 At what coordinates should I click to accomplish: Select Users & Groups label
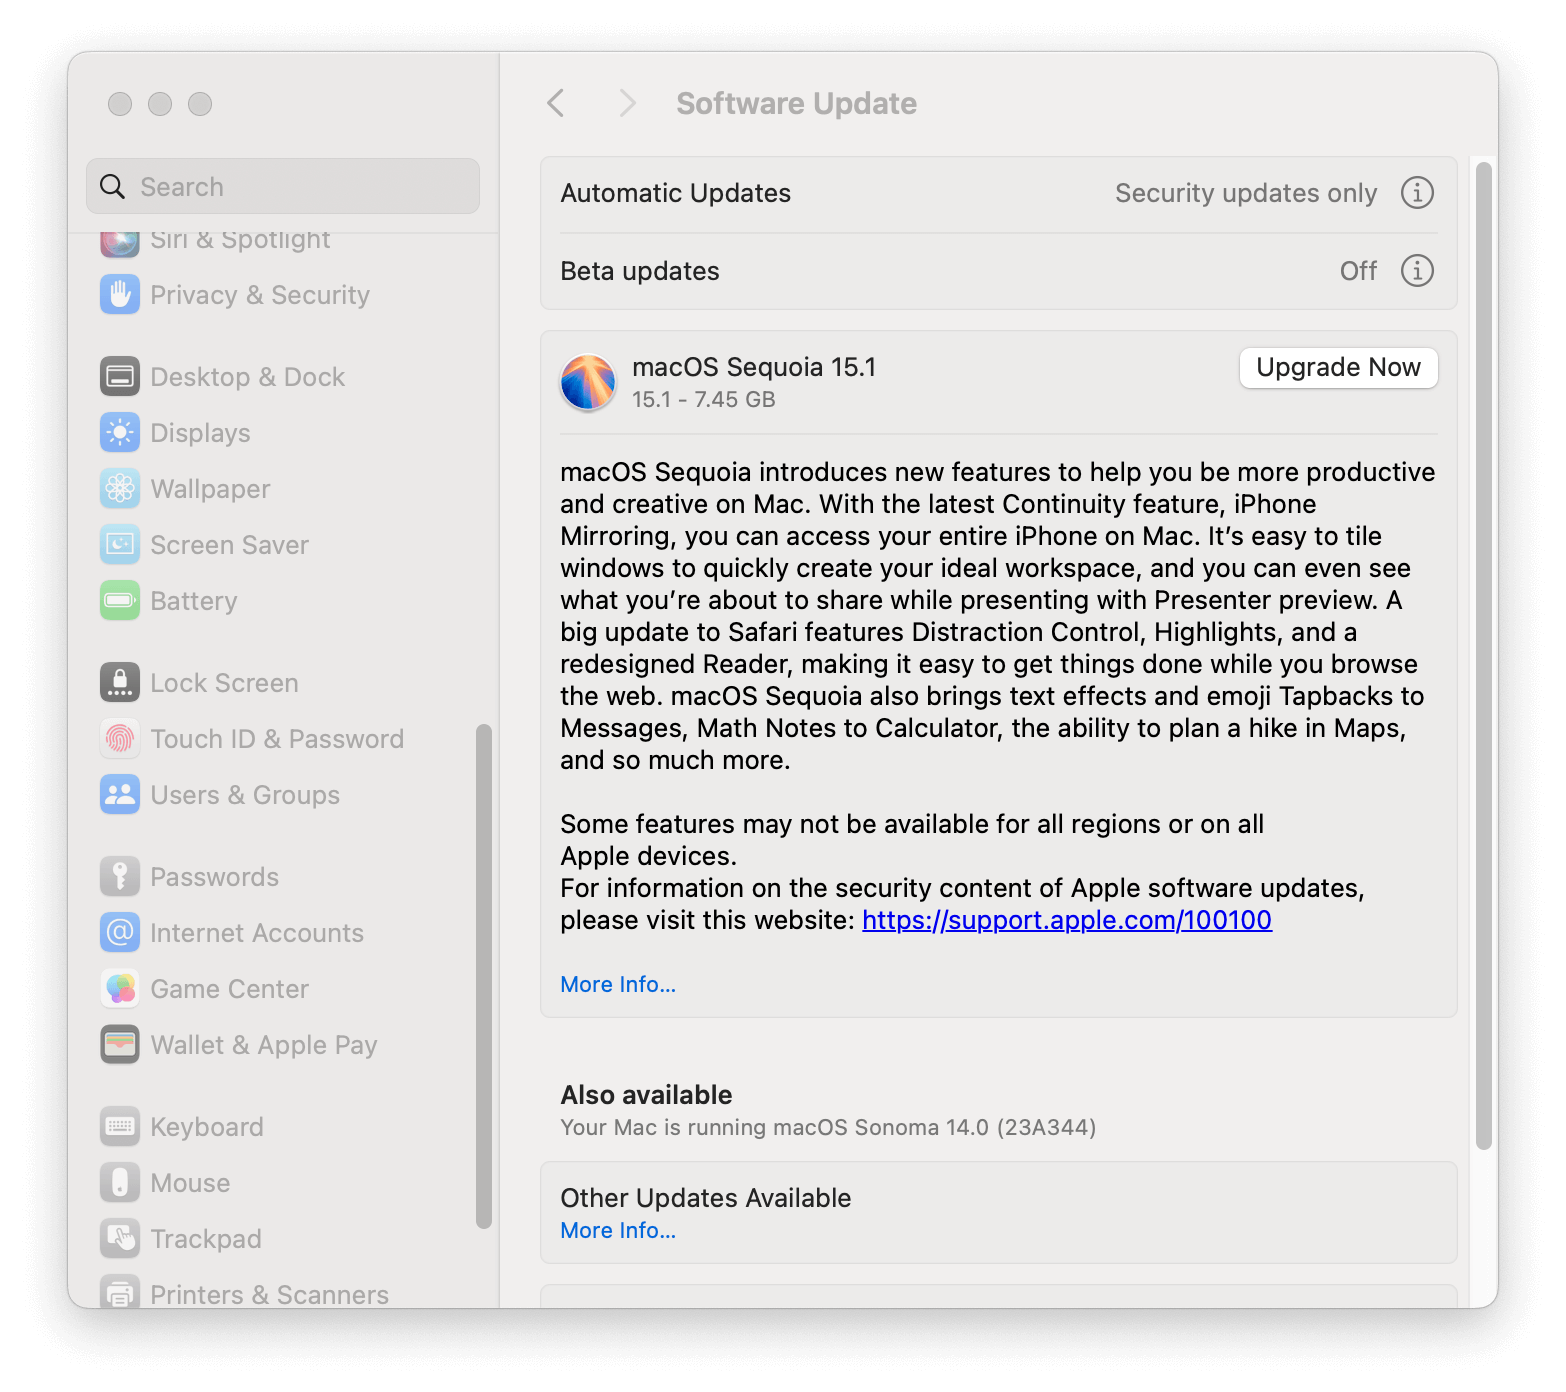245,795
